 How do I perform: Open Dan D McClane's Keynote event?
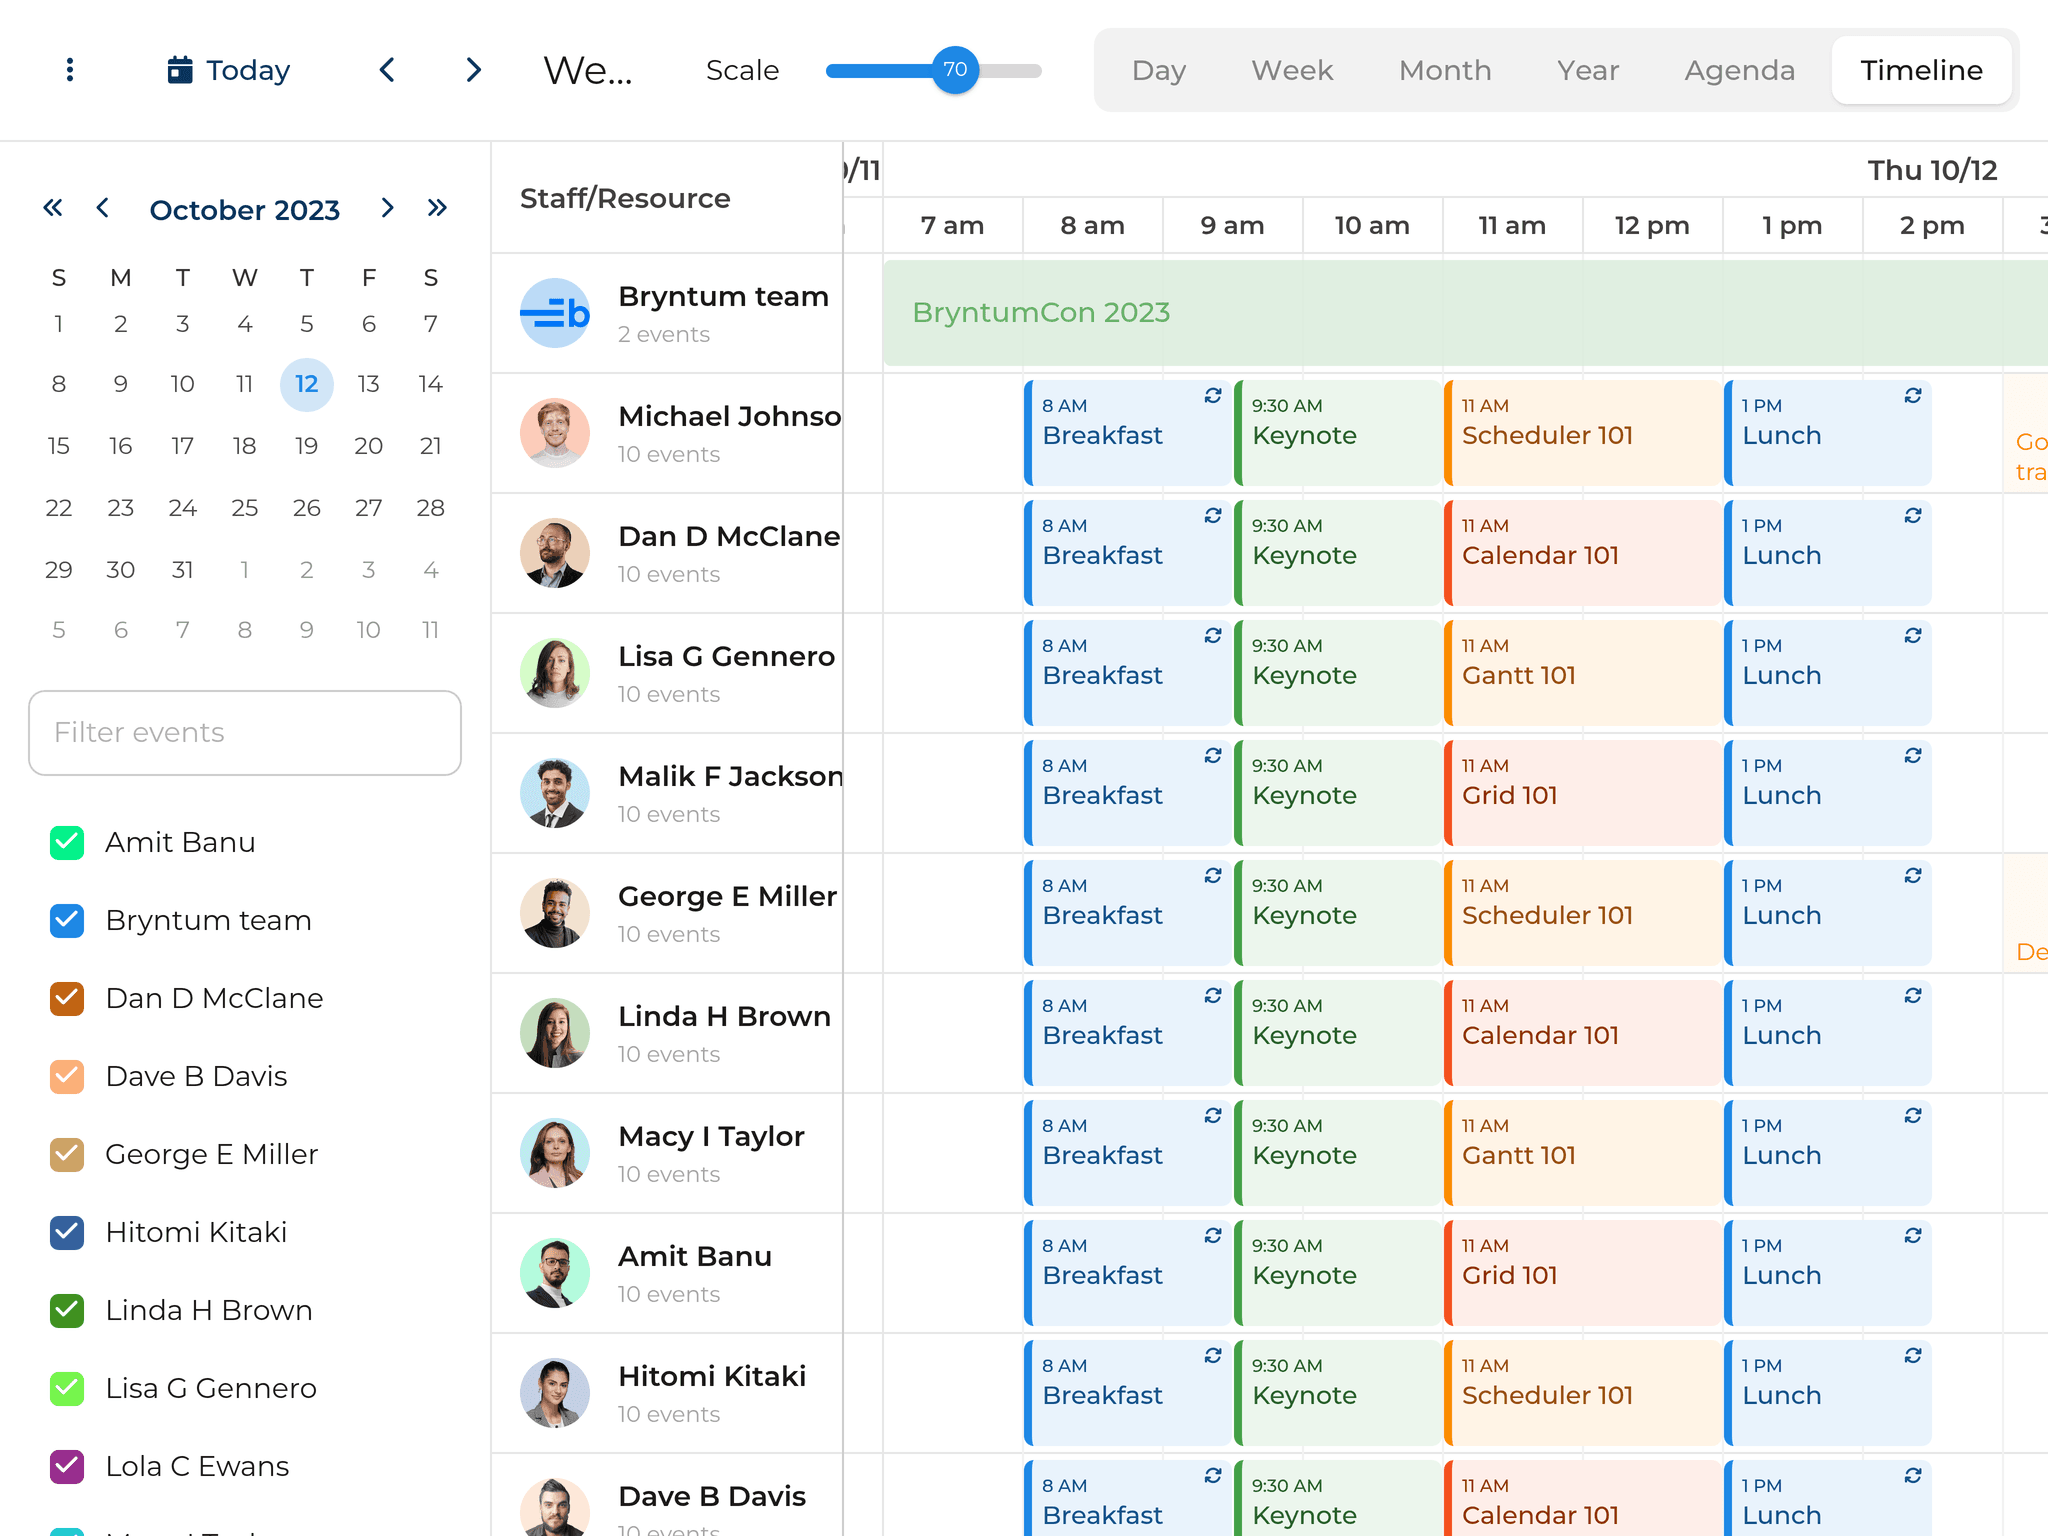coord(1337,553)
